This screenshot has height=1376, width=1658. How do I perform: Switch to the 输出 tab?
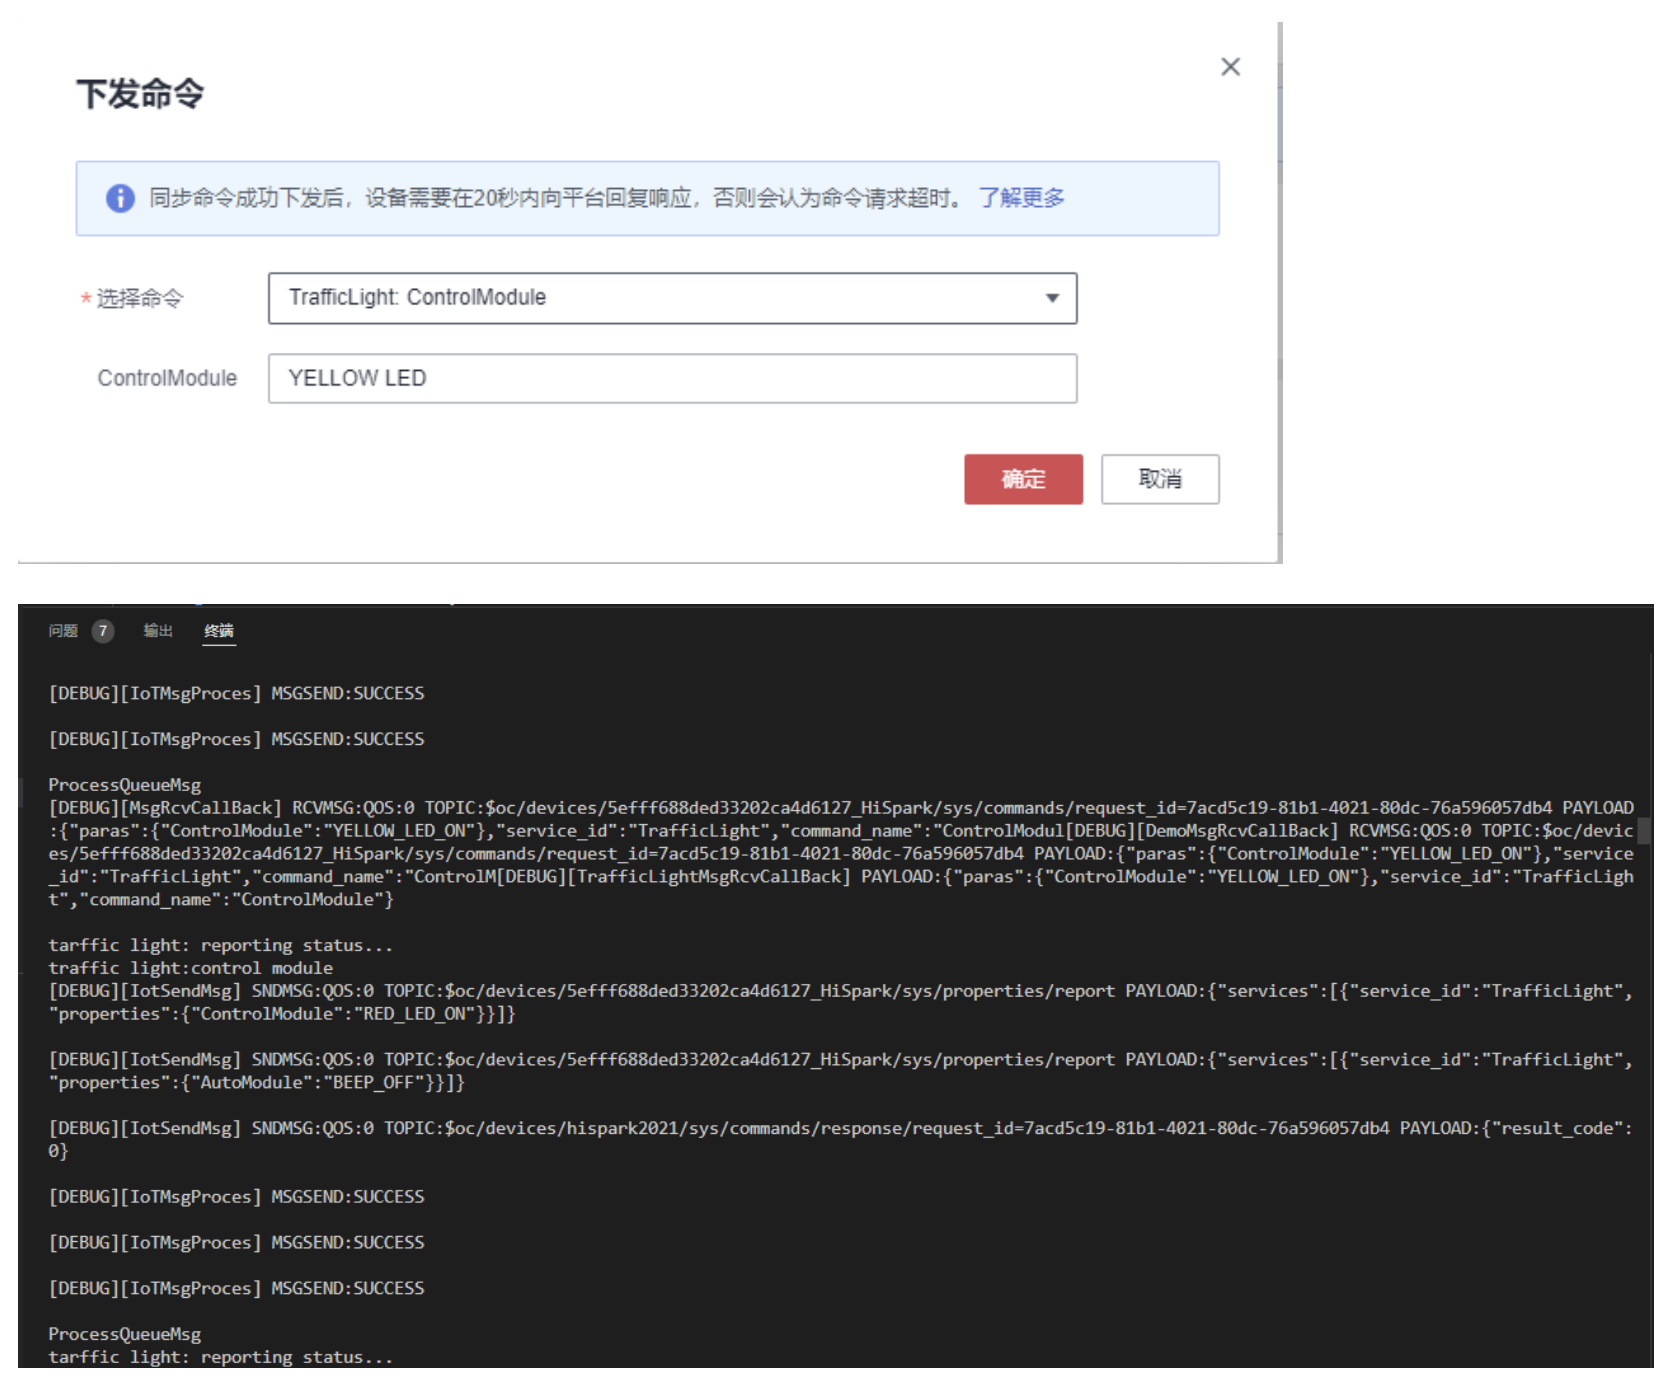[158, 631]
